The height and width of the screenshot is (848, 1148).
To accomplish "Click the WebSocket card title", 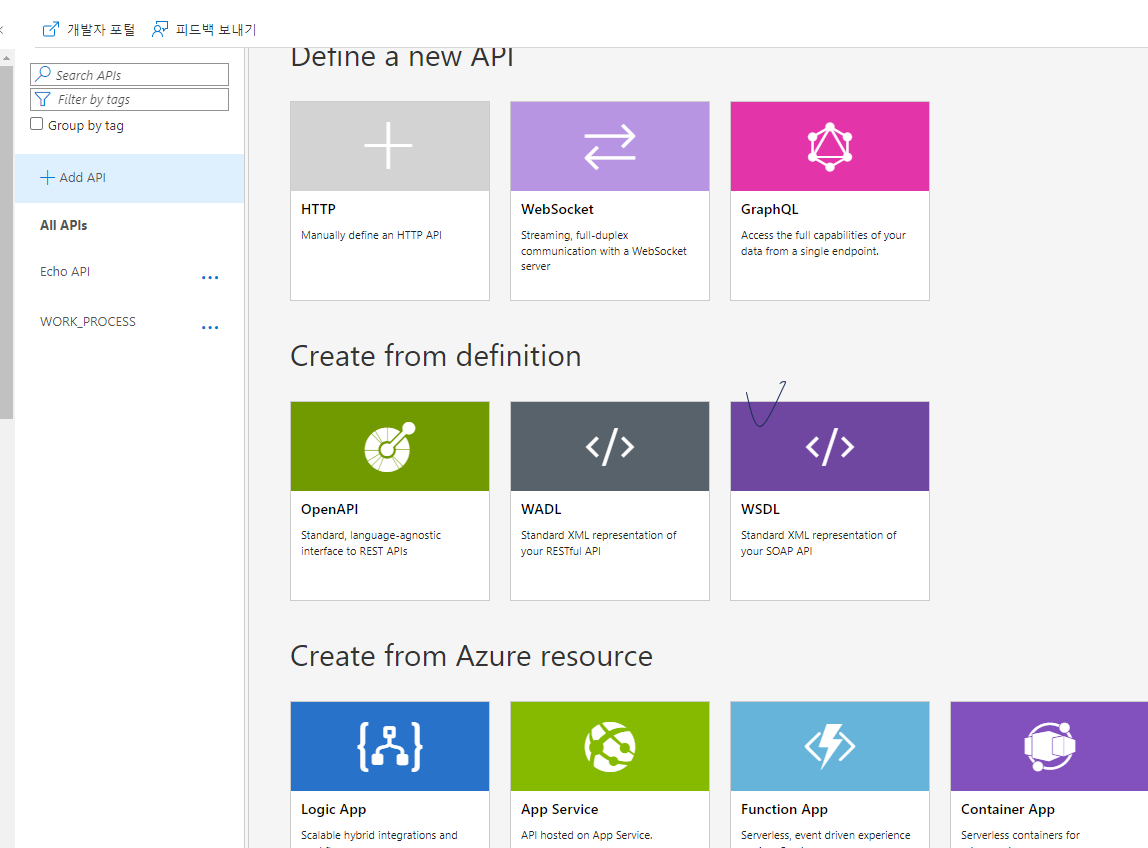I will click(x=557, y=209).
